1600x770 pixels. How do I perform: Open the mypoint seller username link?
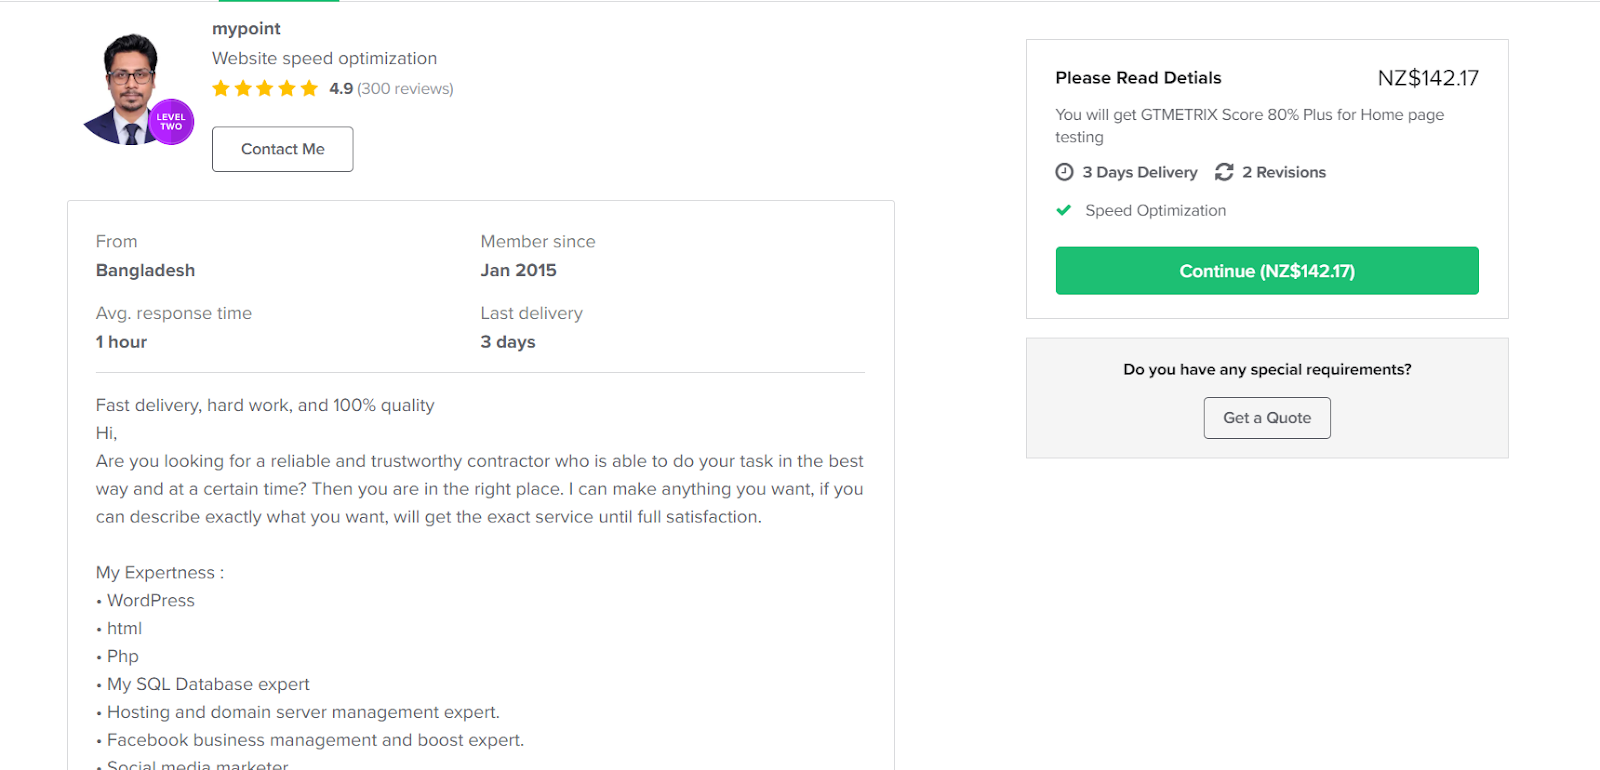tap(246, 29)
